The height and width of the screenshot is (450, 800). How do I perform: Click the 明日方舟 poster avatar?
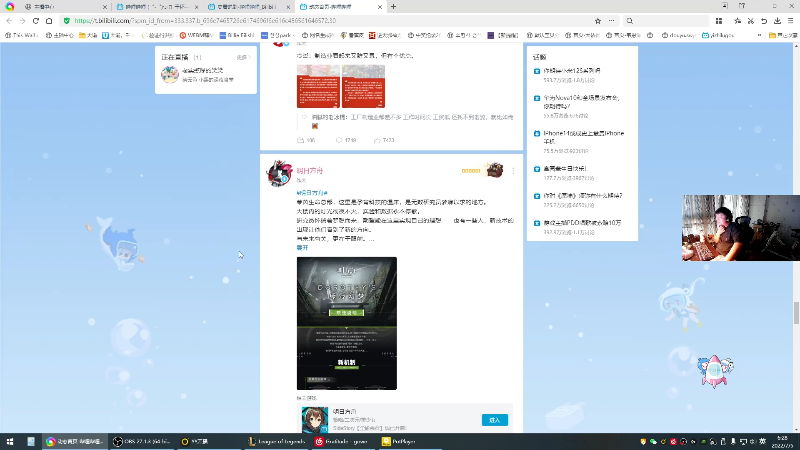pos(279,173)
